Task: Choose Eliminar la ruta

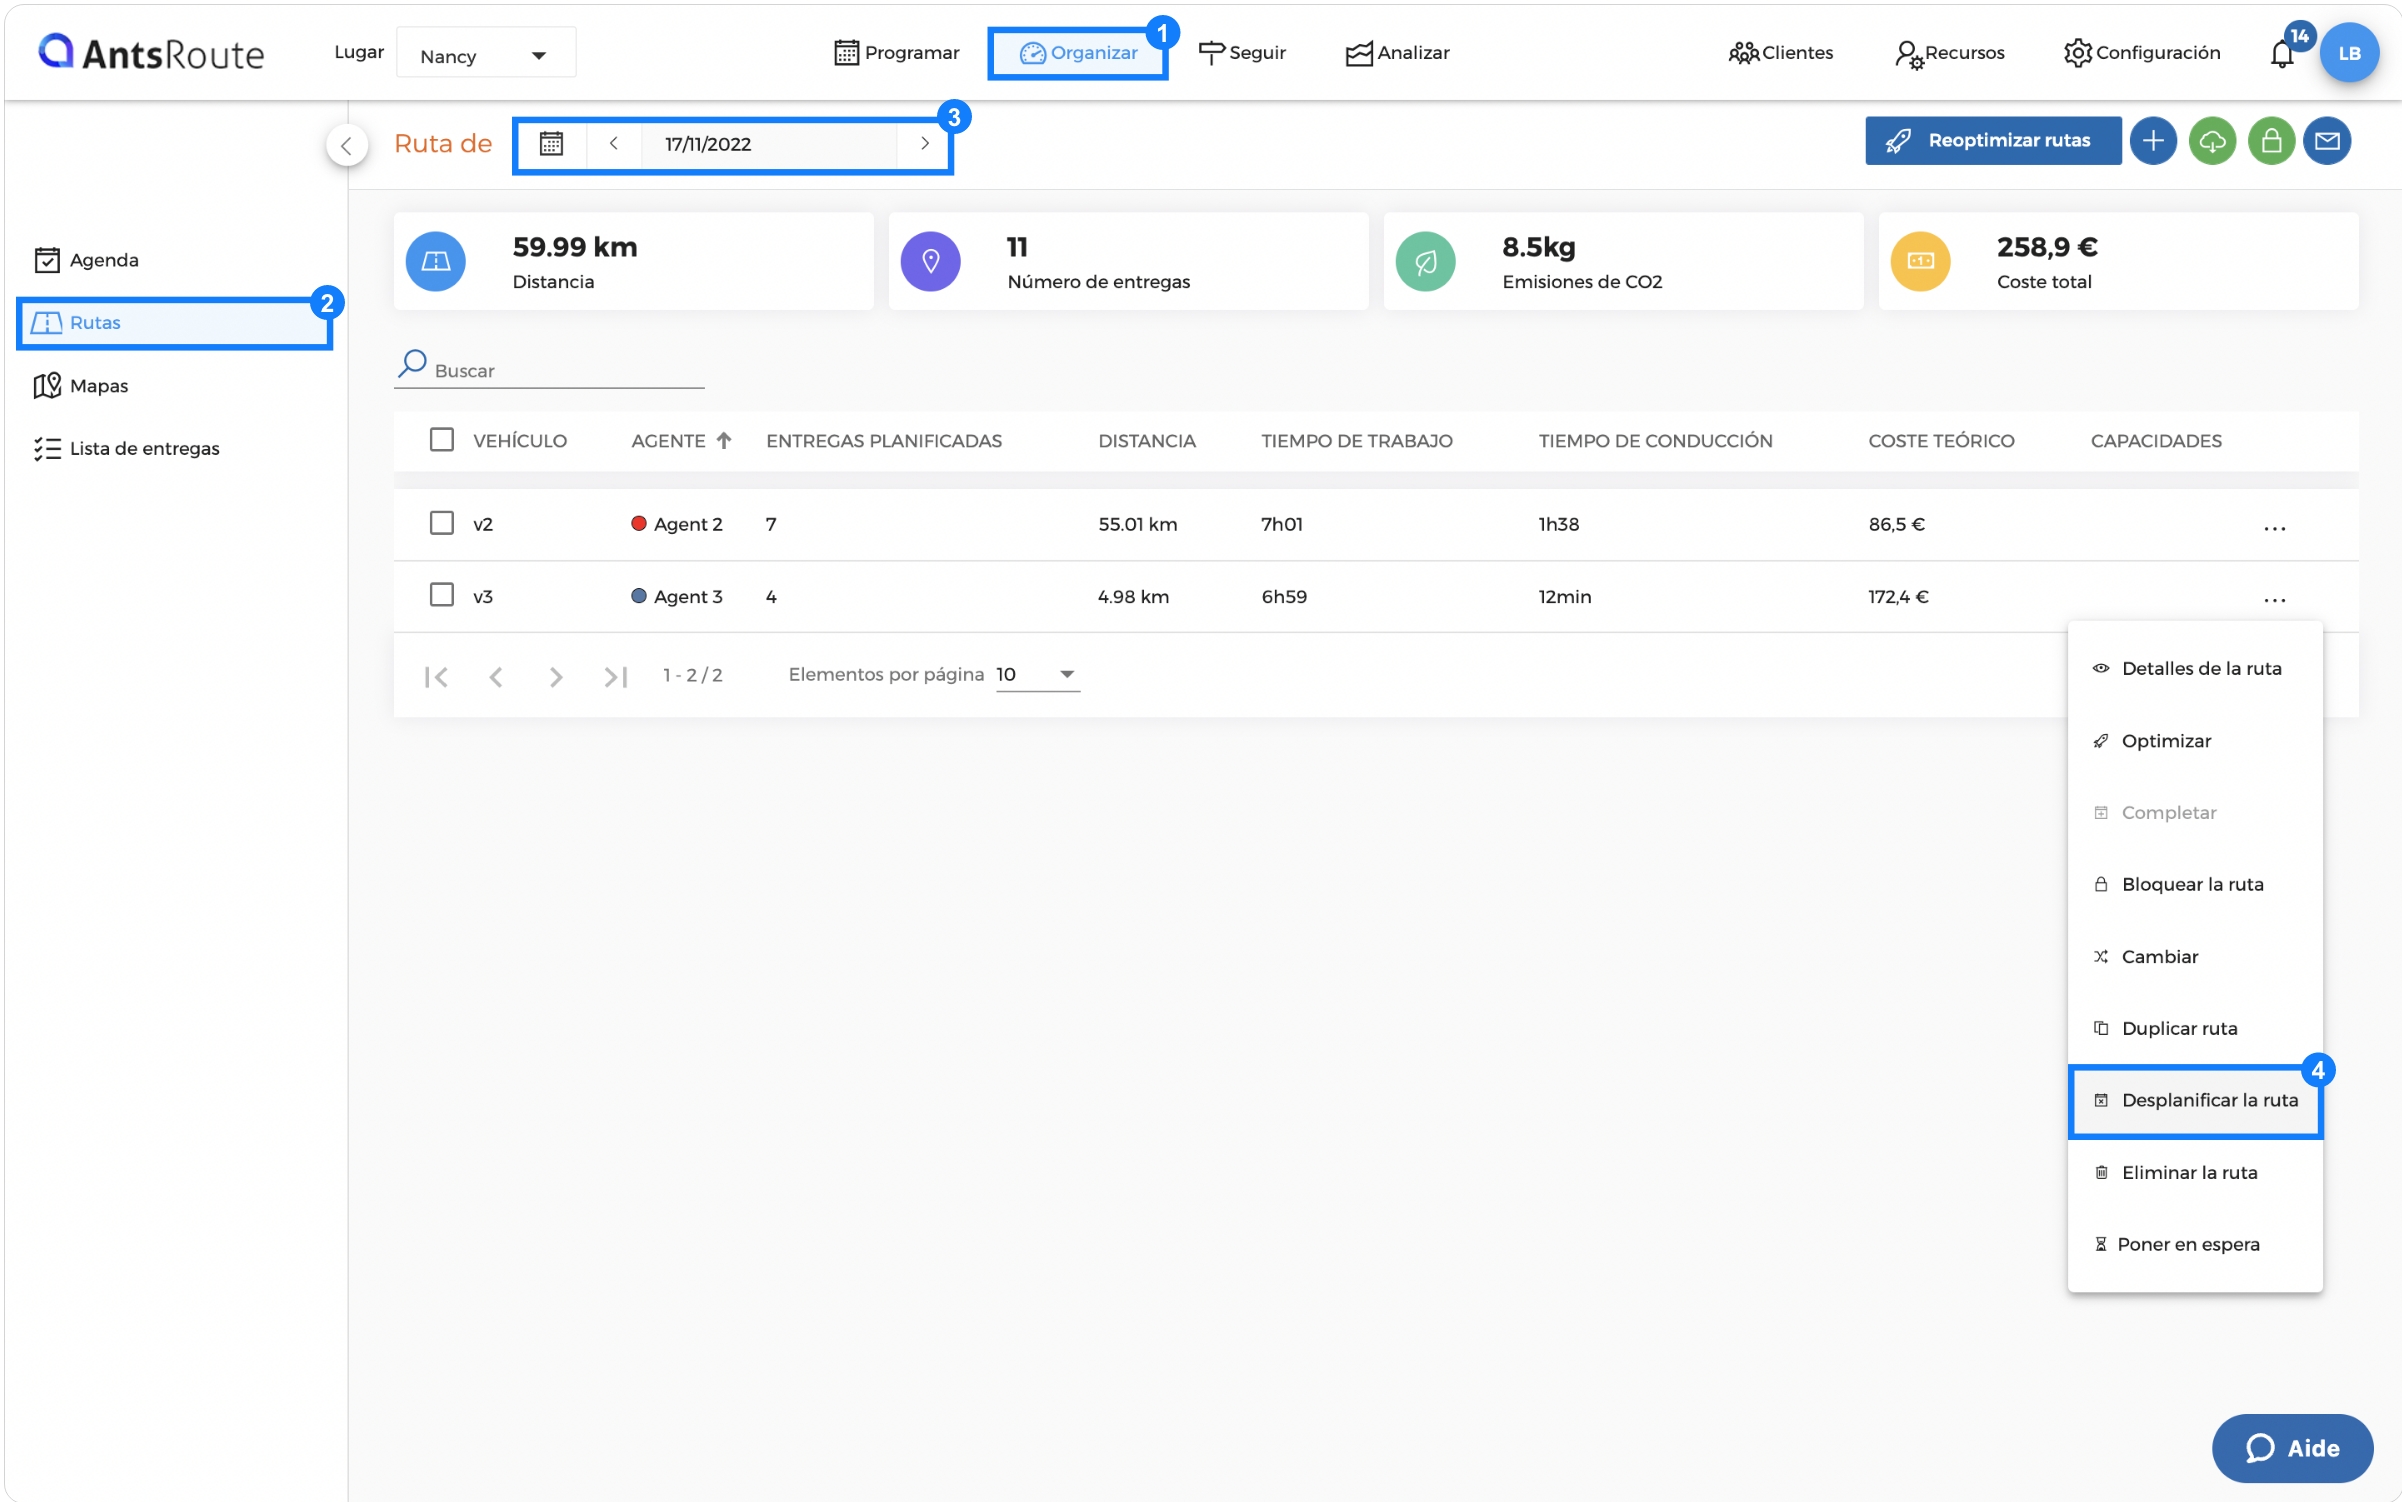Action: pyautogui.click(x=2195, y=1173)
